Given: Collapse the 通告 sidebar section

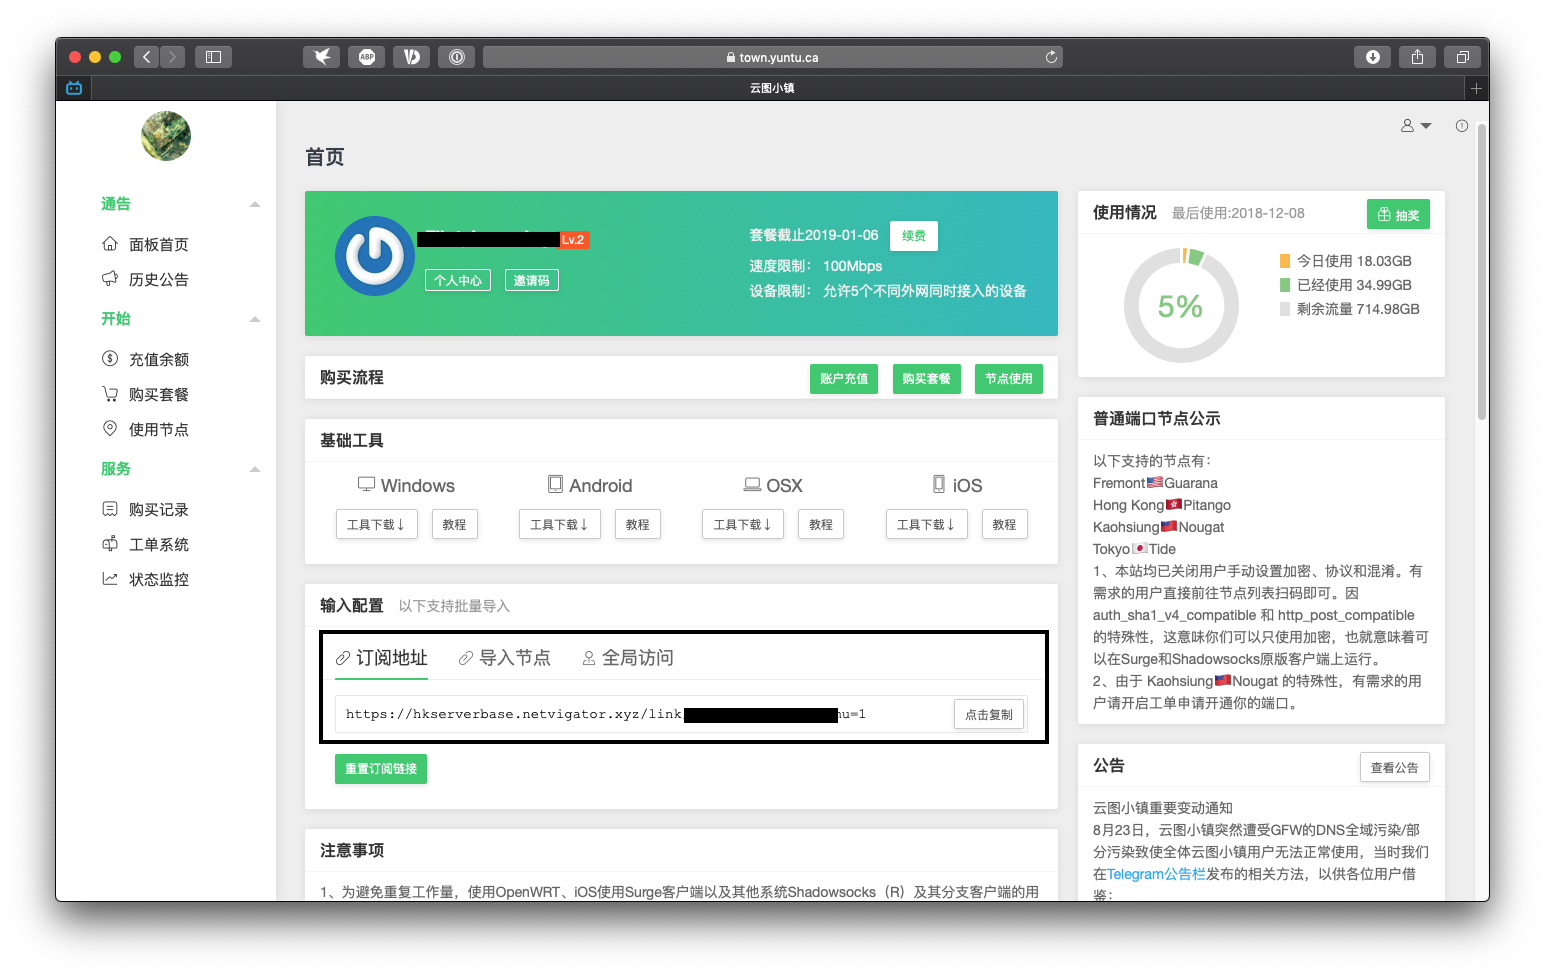Looking at the screenshot, I should 255,204.
